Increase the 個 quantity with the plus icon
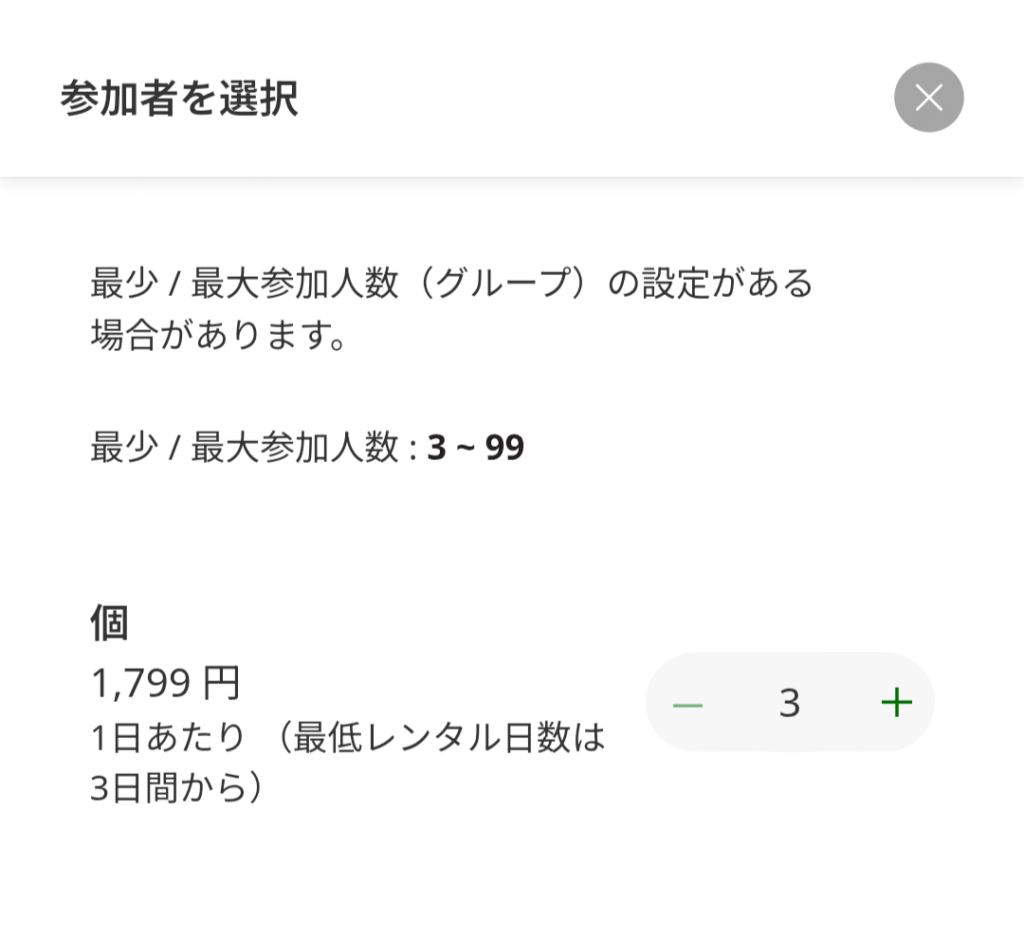The height and width of the screenshot is (941, 1024). click(897, 703)
